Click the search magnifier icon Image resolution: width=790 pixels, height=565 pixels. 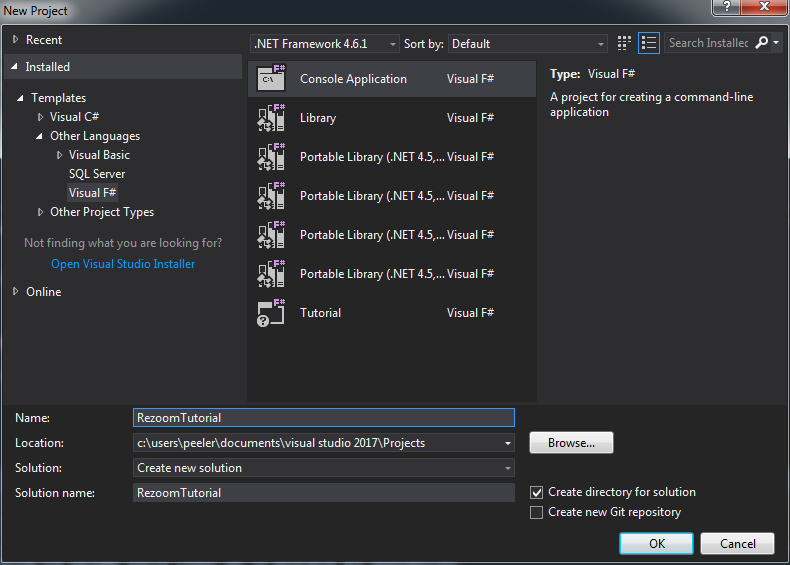tap(762, 43)
